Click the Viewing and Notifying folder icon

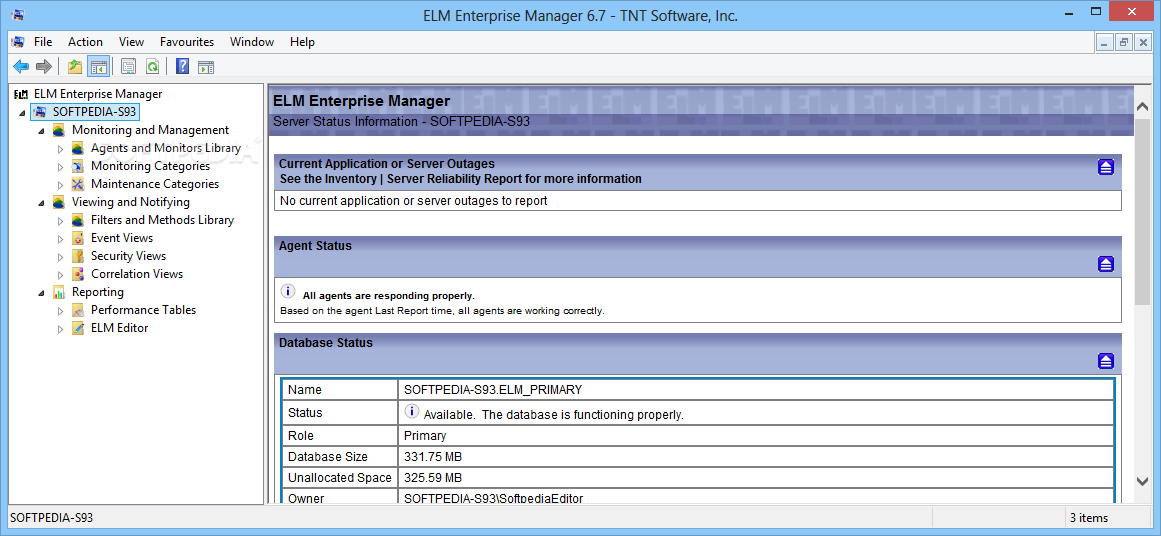coord(58,202)
